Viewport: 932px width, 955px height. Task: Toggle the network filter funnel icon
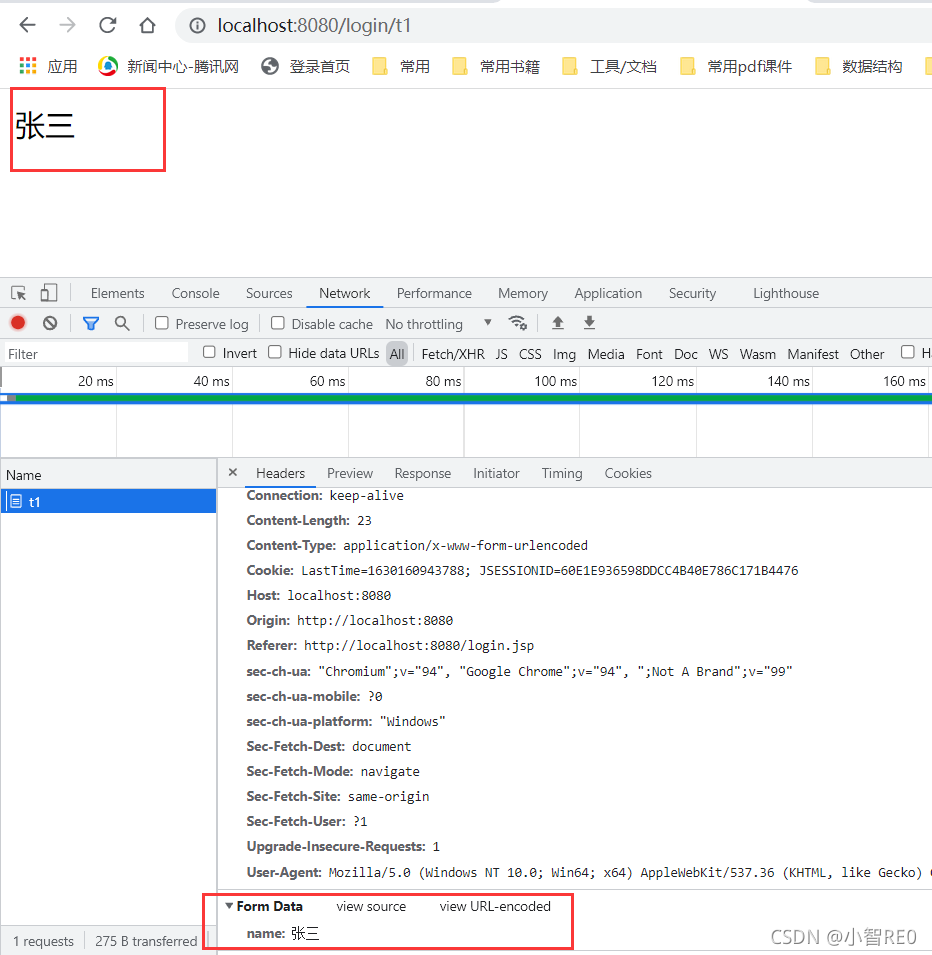pos(91,323)
